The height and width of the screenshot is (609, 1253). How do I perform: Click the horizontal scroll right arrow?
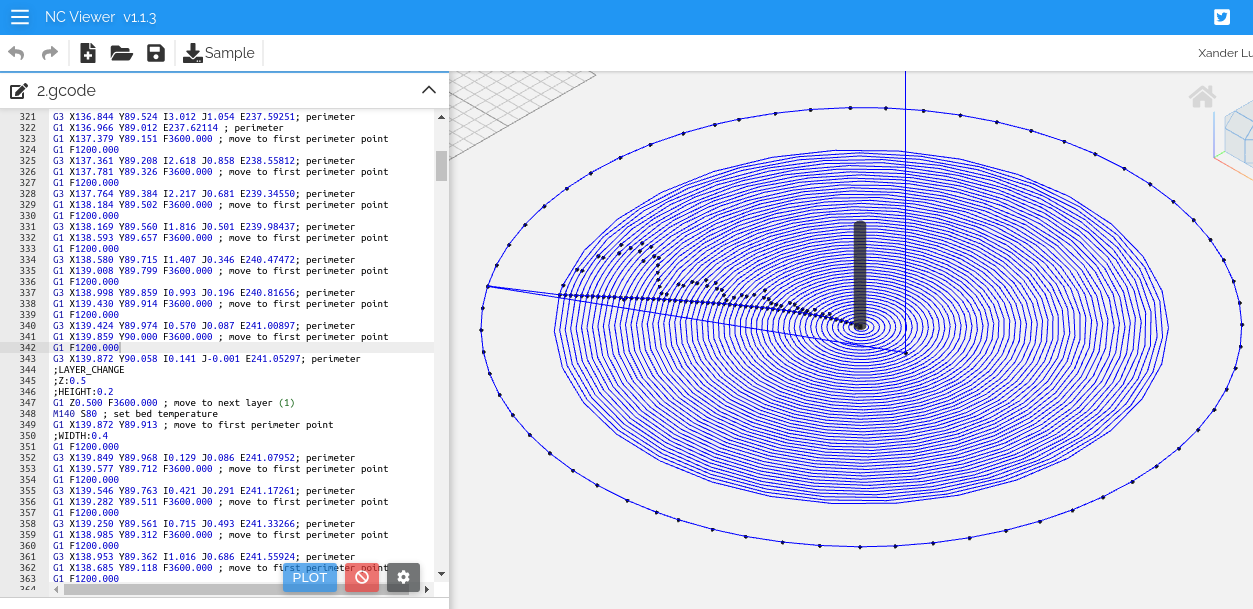pyautogui.click(x=427, y=589)
